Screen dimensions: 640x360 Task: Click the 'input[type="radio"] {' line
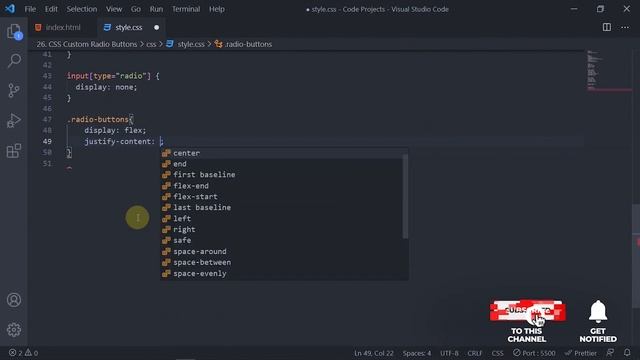click(113, 76)
